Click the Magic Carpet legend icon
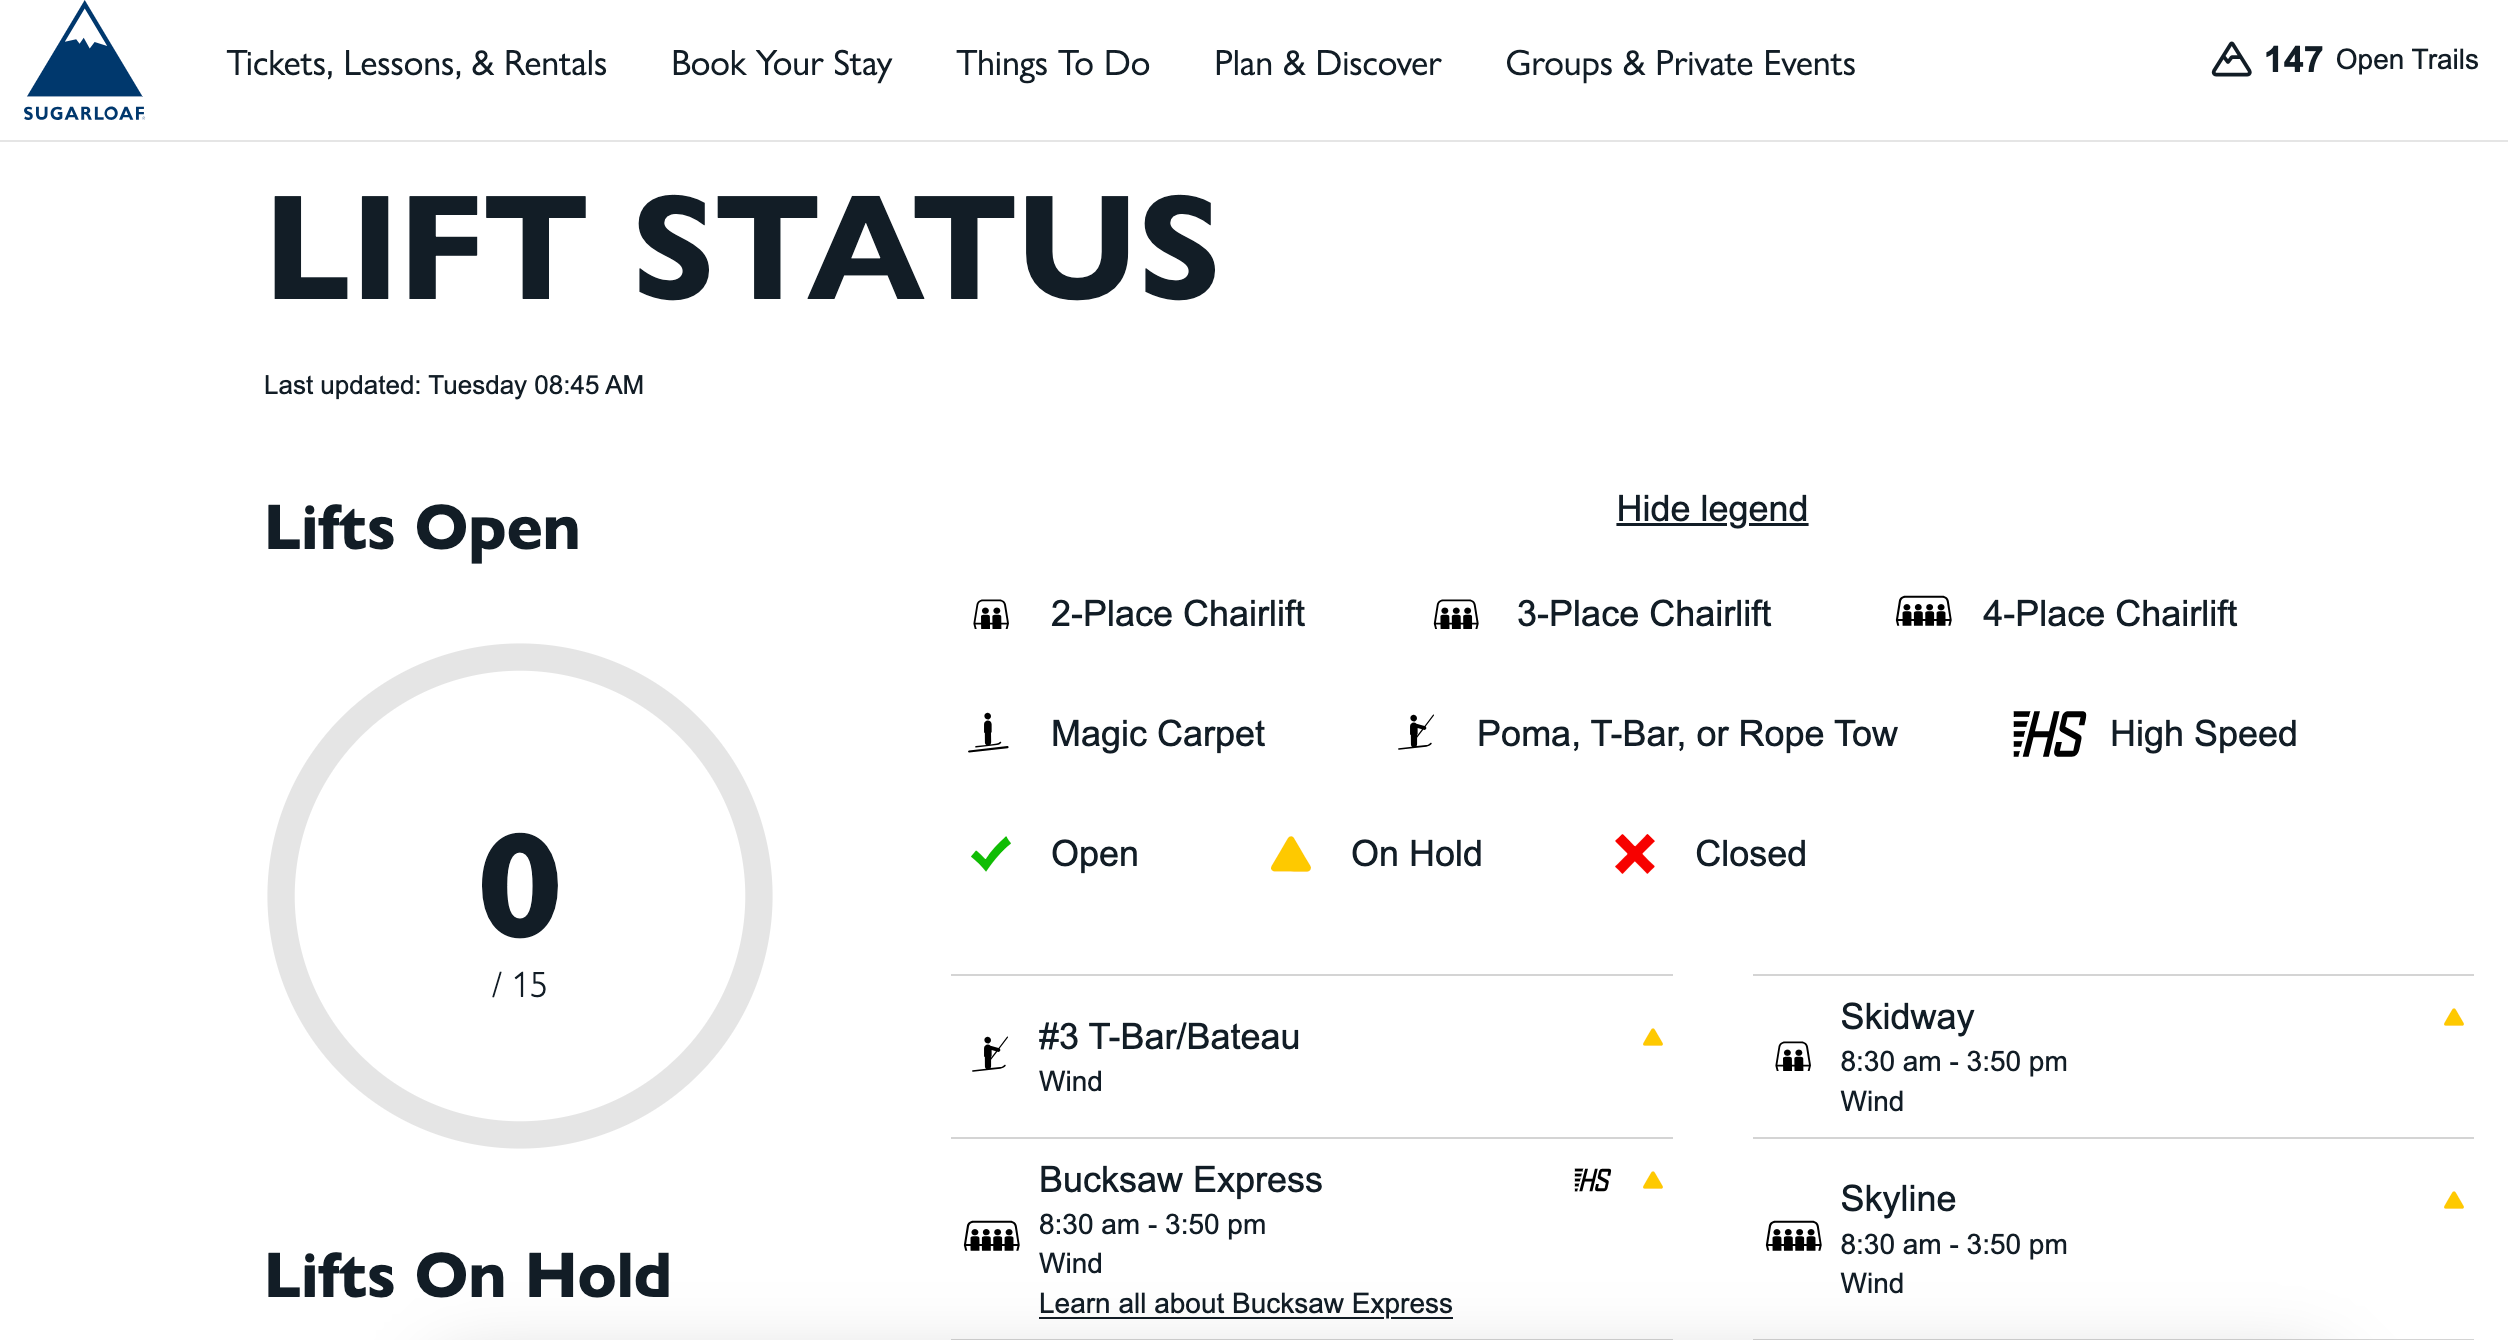 (988, 733)
